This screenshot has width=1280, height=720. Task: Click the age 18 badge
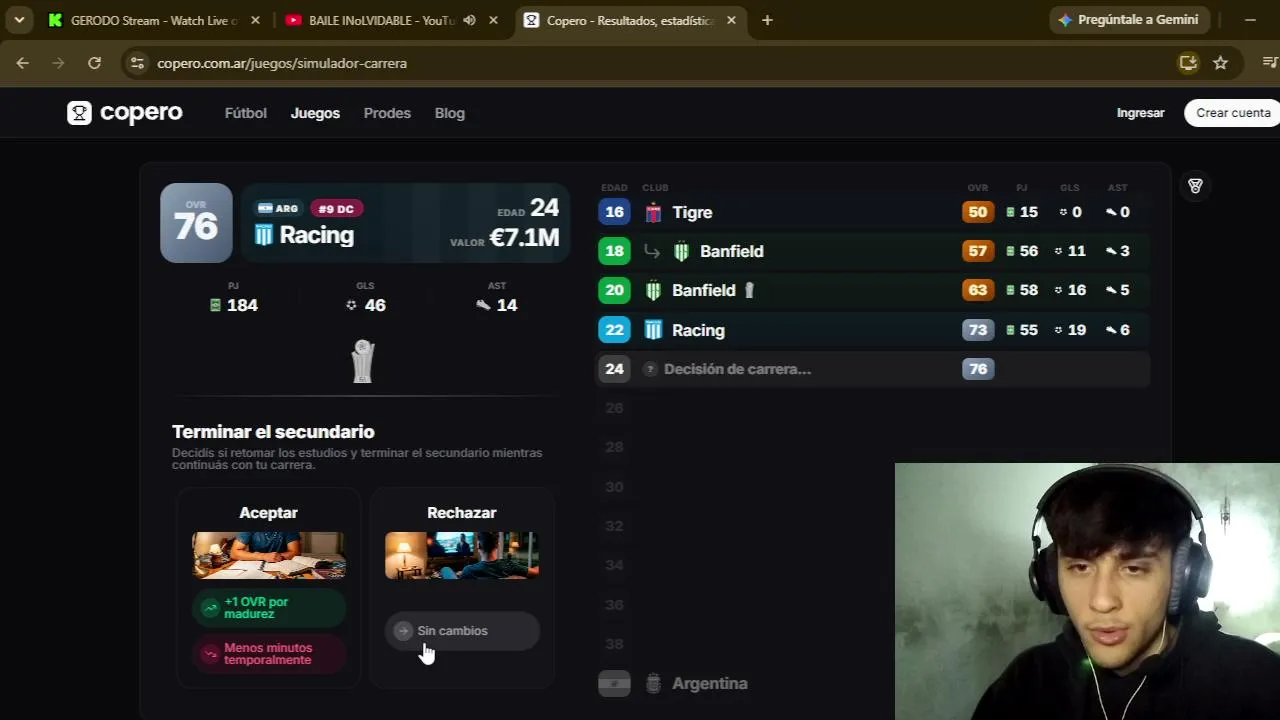[614, 251]
